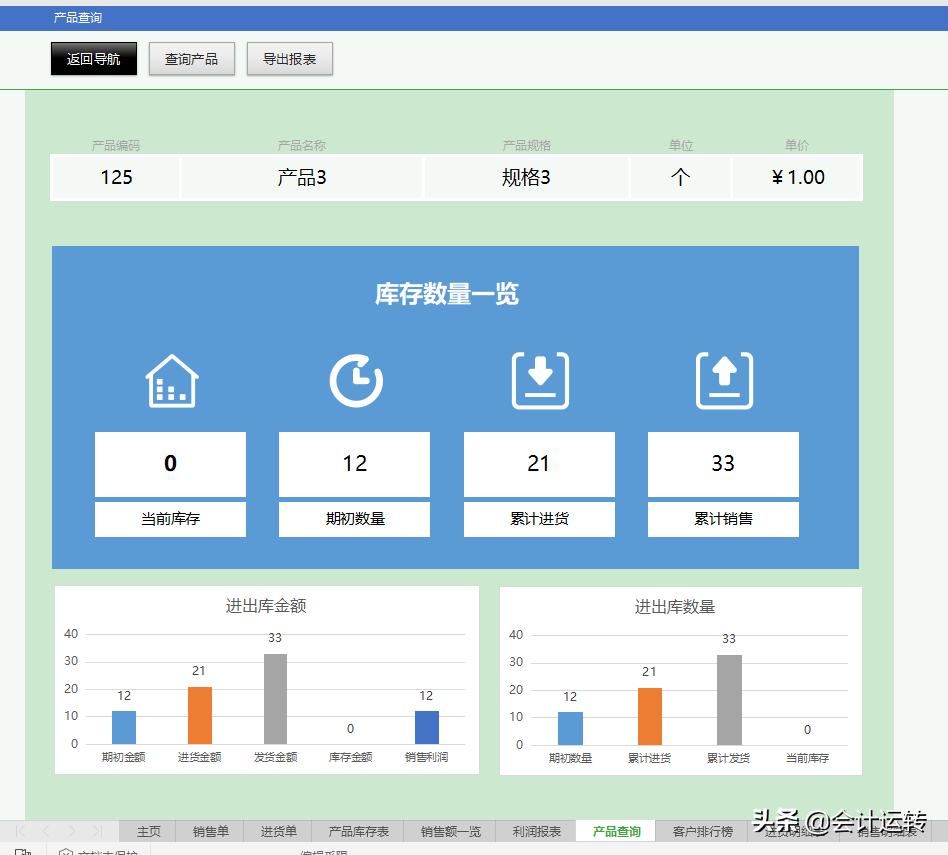Click the 查询产品 button
This screenshot has width=948, height=855.
192,59
